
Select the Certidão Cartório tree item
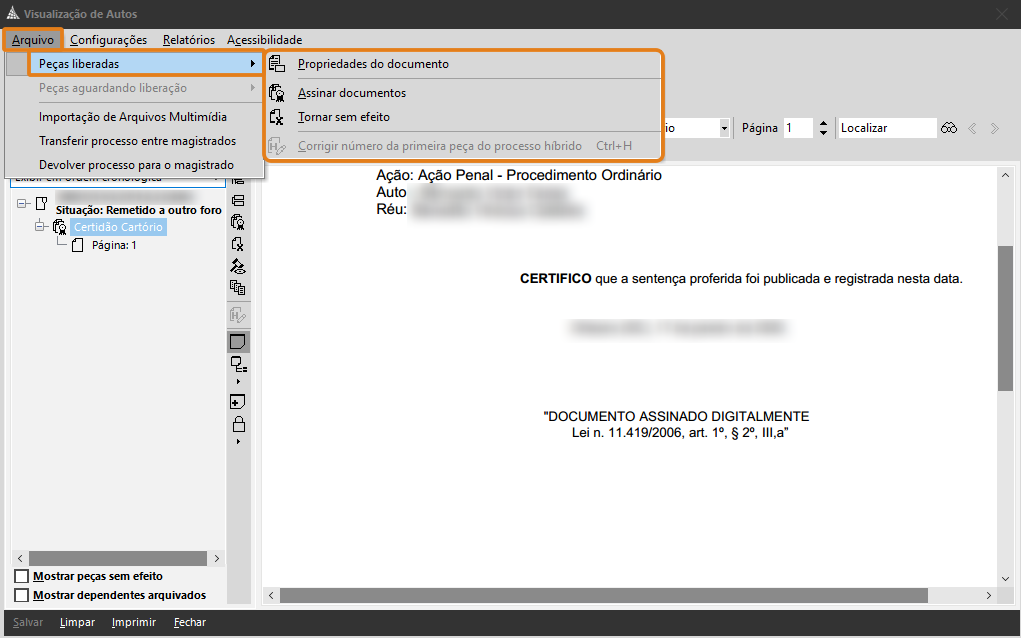coord(118,227)
